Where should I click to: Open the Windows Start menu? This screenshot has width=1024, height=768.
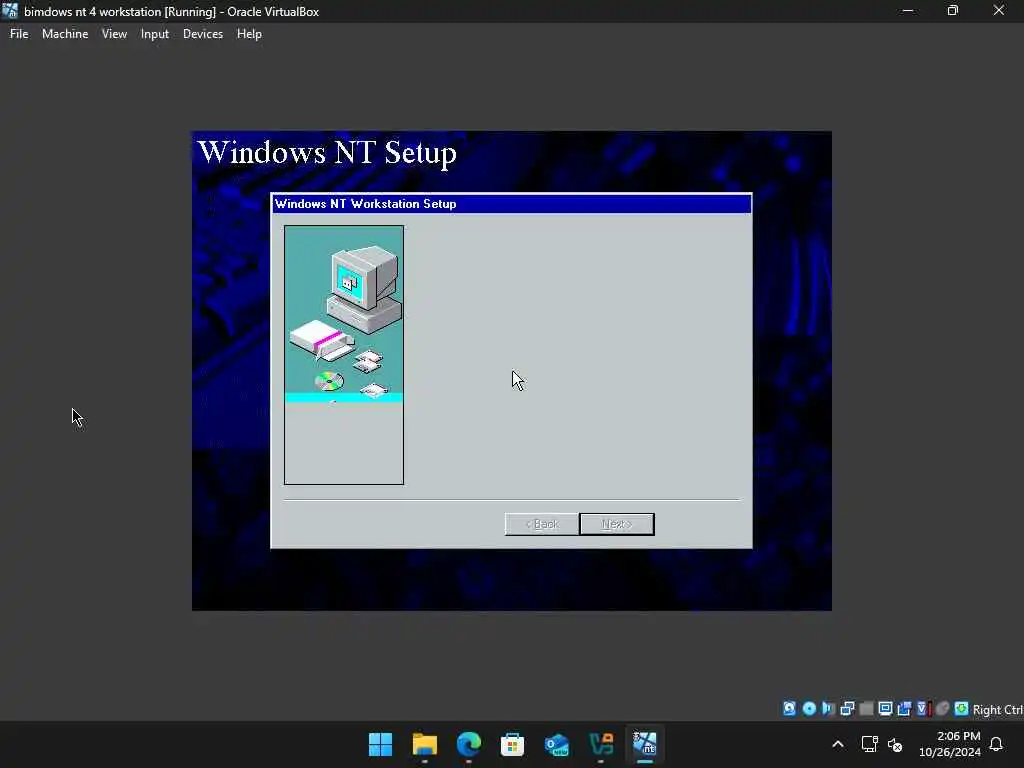point(380,744)
